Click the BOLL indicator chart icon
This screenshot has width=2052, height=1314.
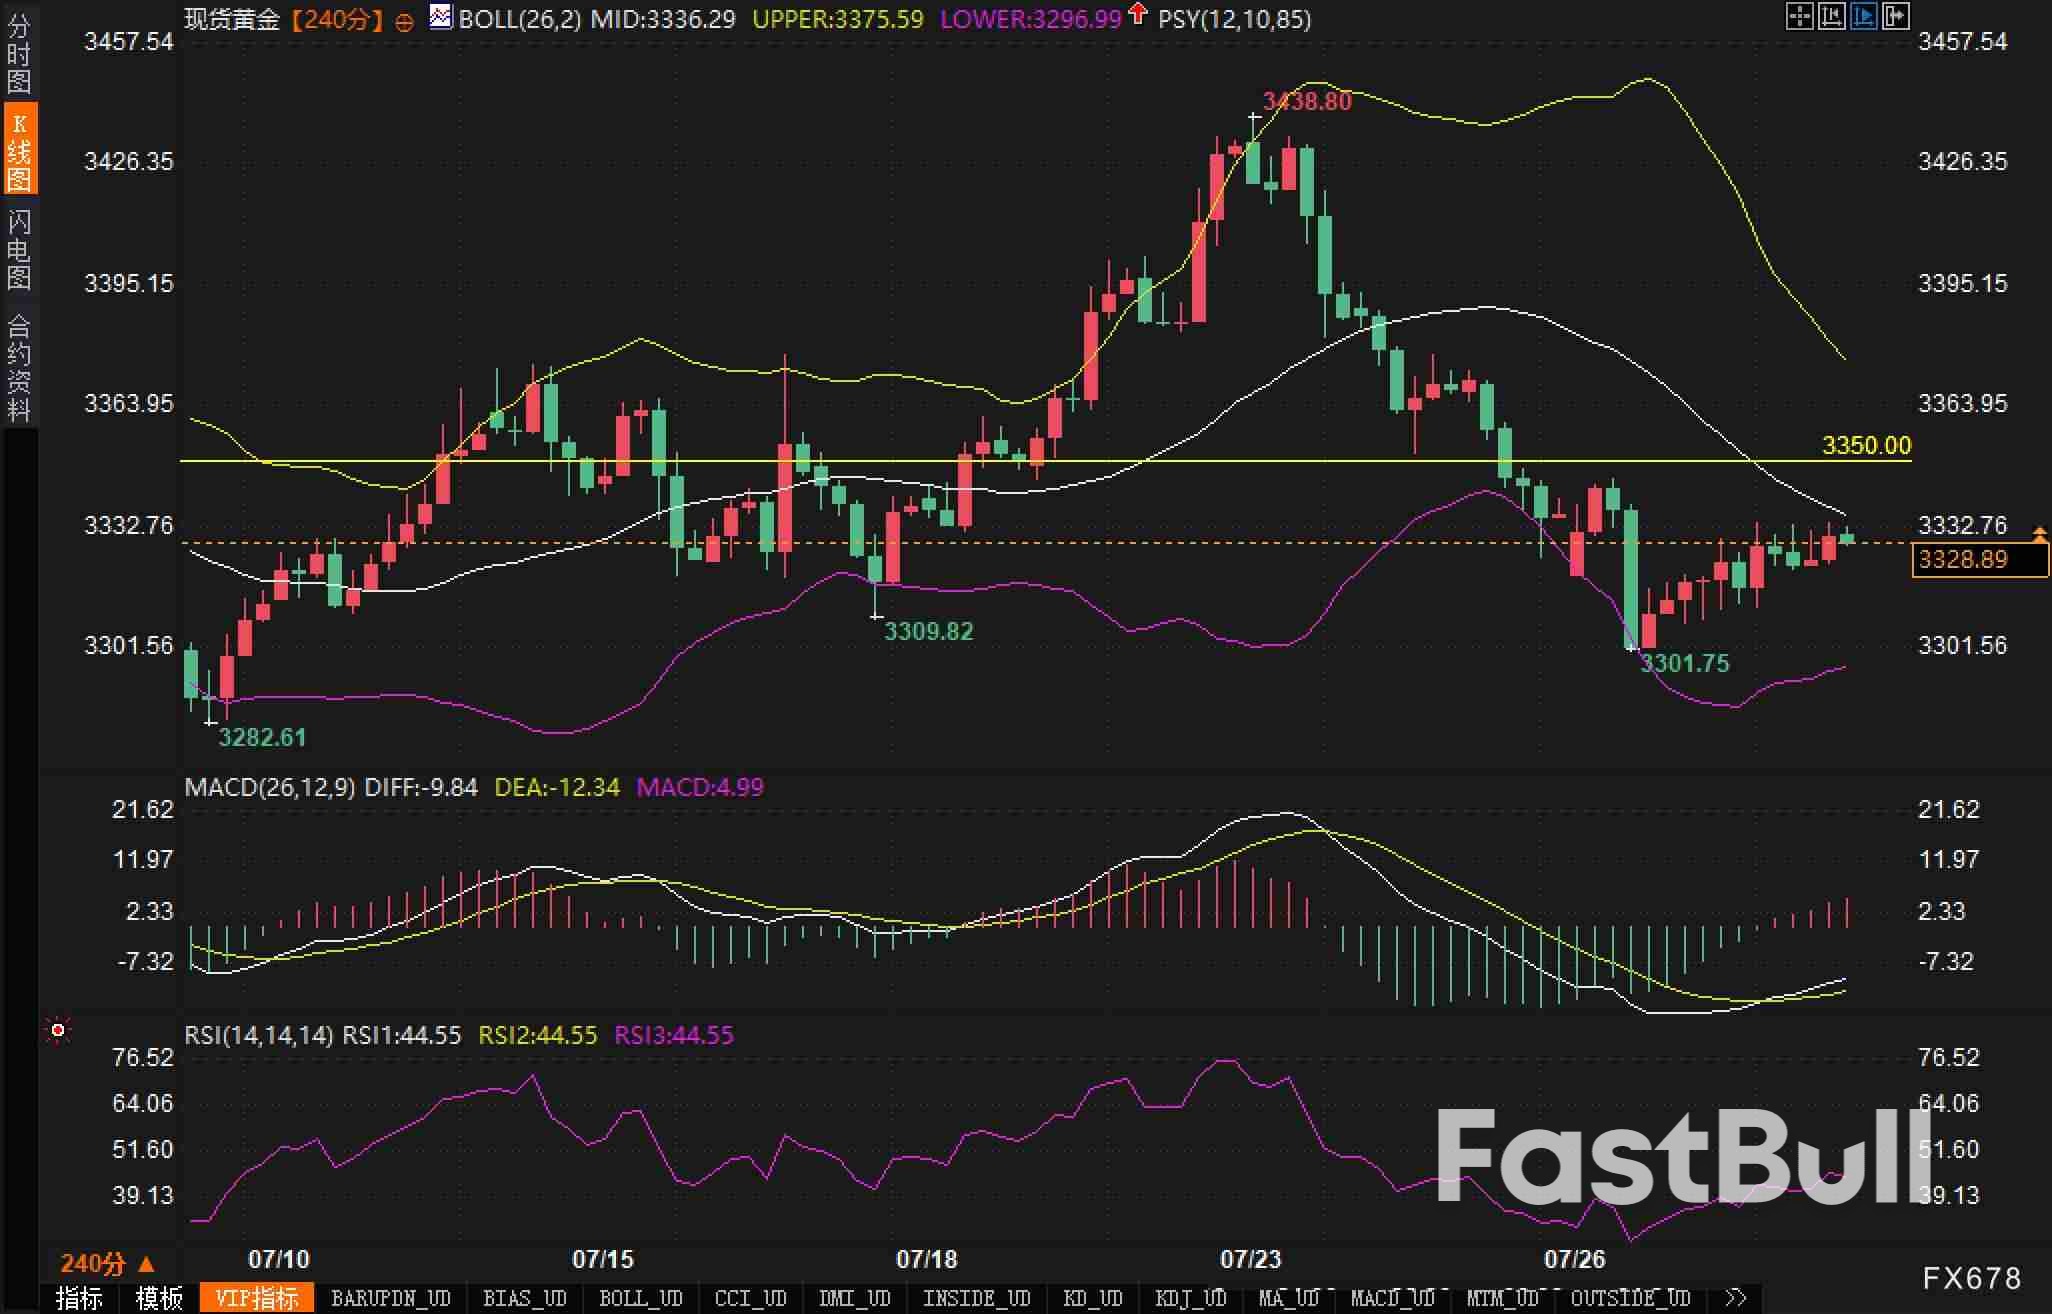point(440,17)
